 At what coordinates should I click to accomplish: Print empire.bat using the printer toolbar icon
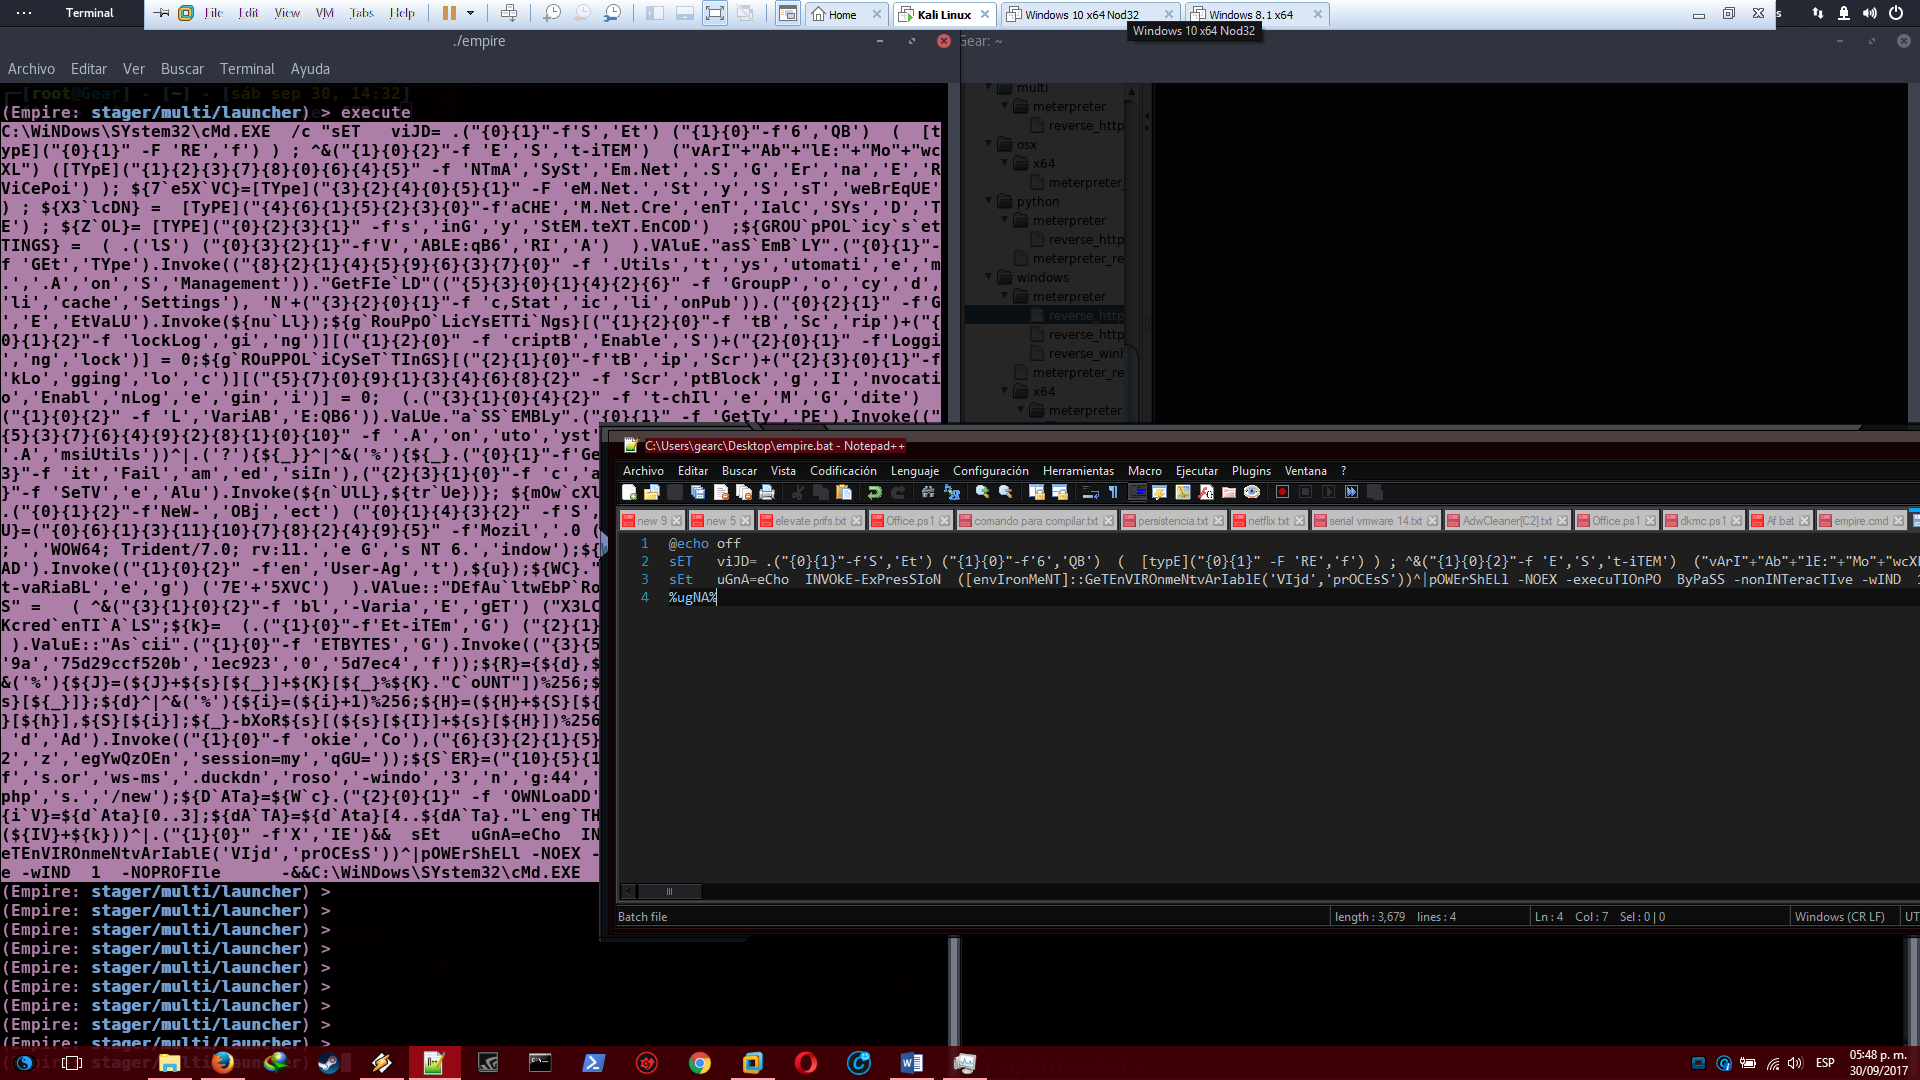(x=766, y=492)
